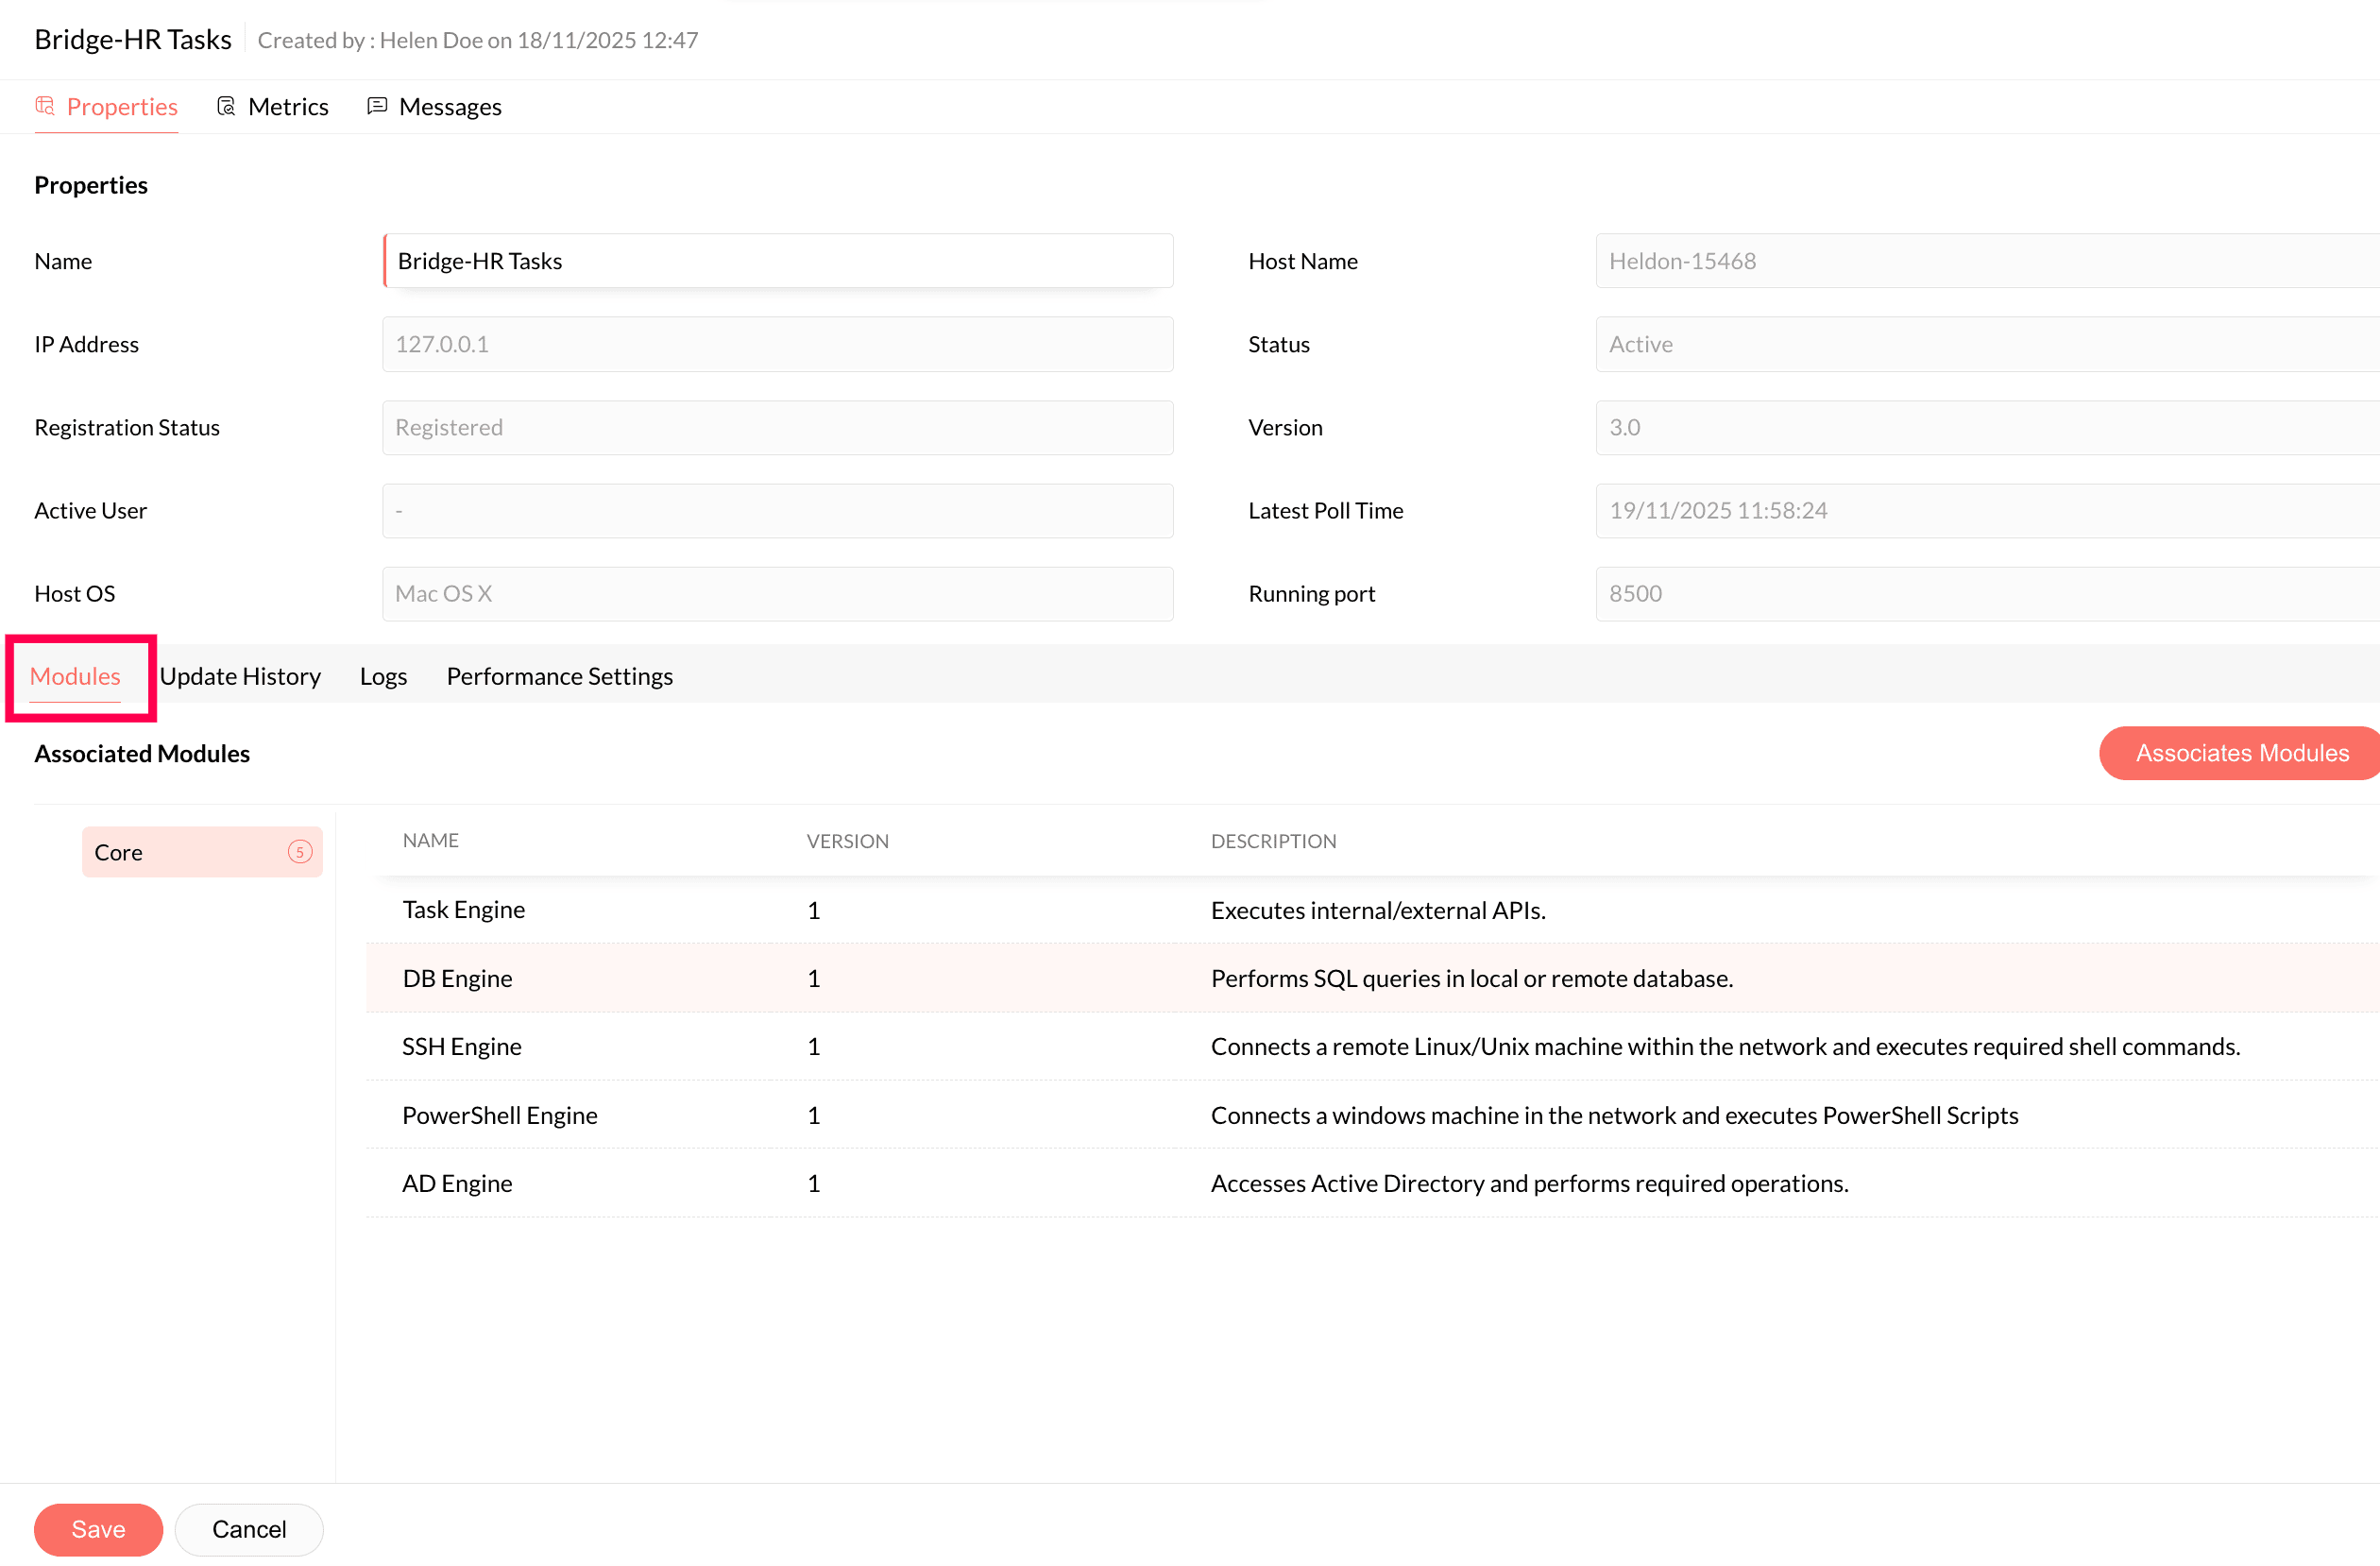This screenshot has width=2380, height=1566.
Task: Click the Name input field
Action: click(x=778, y=261)
